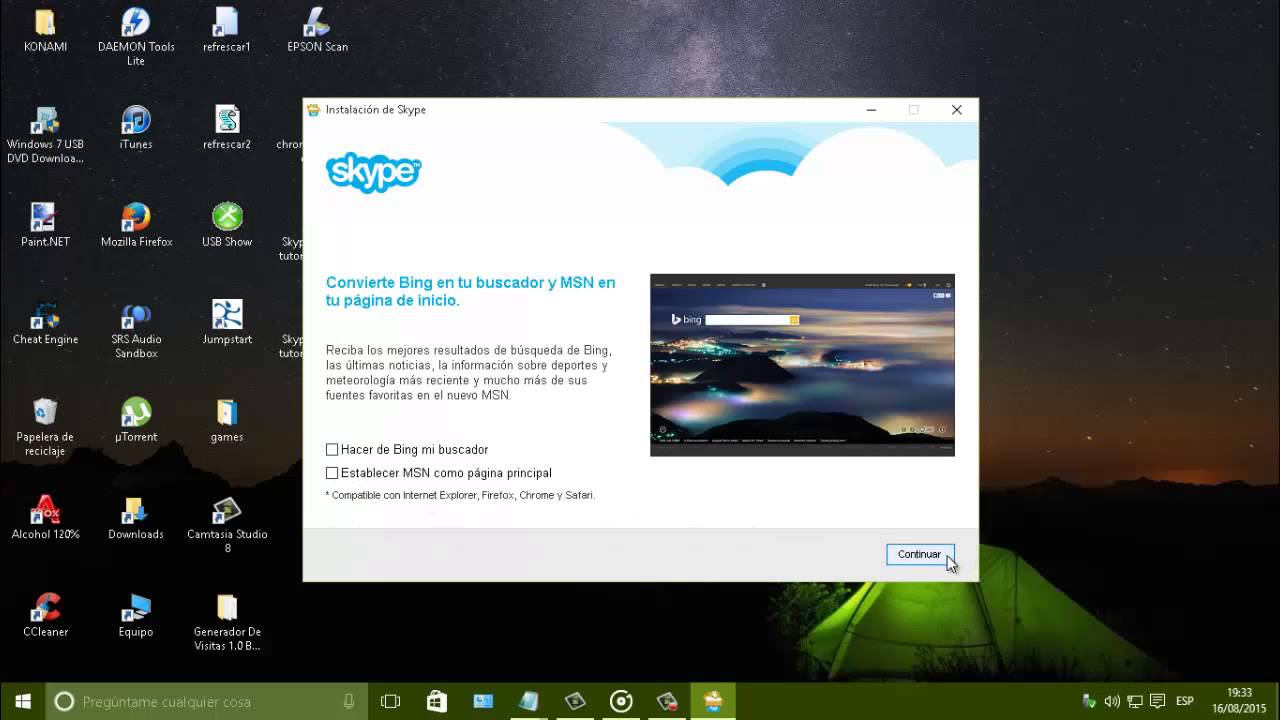Viewport: 1280px width, 720px height.
Task: Click the 'Instalación de Skype' title text
Action: [x=376, y=110]
